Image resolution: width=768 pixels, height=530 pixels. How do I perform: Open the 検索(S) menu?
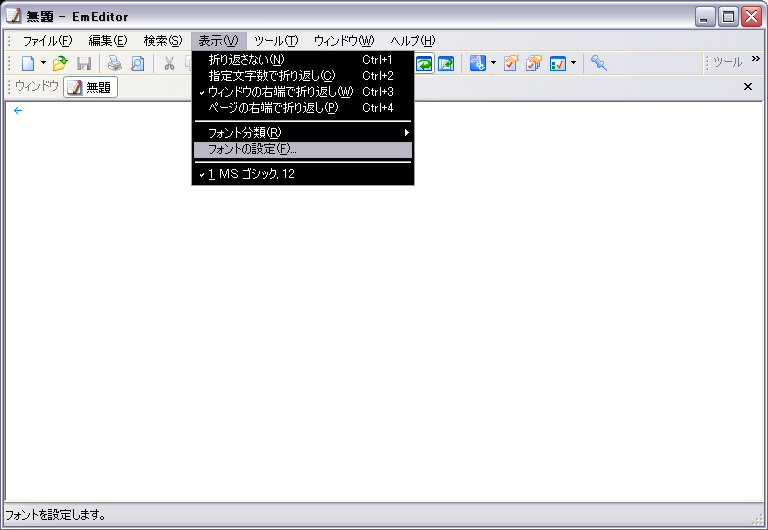click(x=163, y=41)
